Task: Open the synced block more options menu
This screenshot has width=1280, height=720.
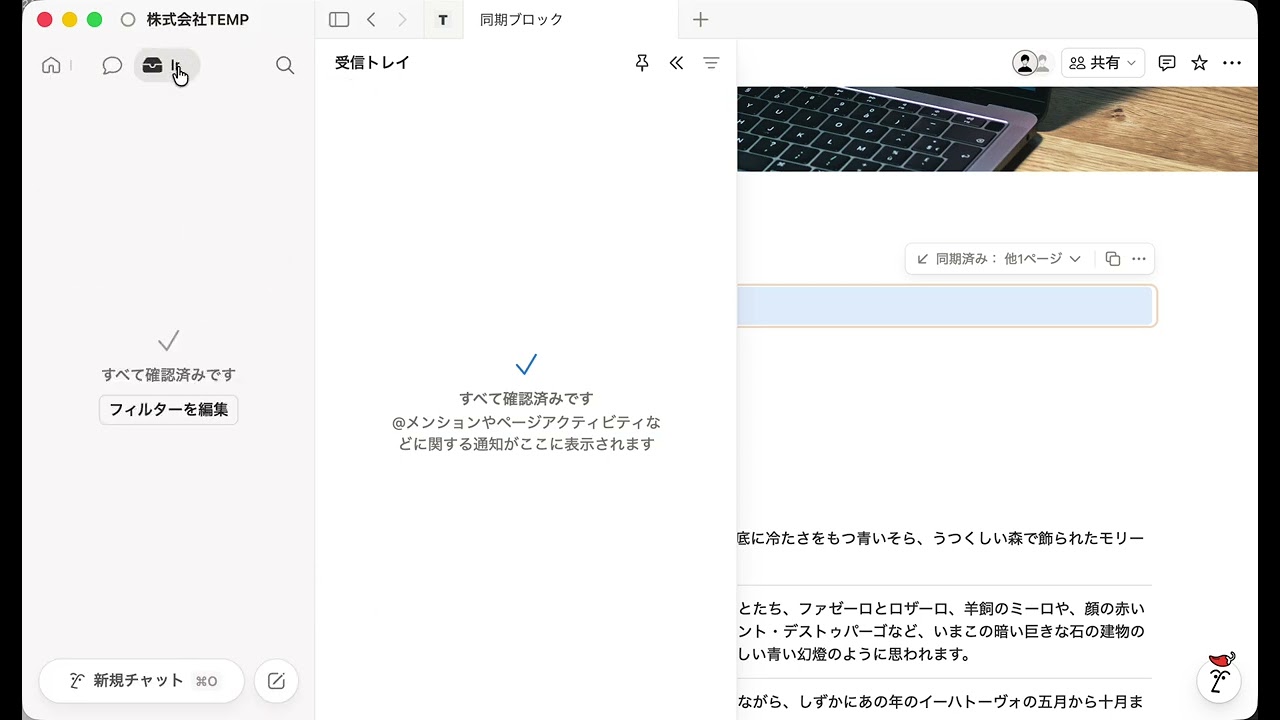Action: [1139, 259]
